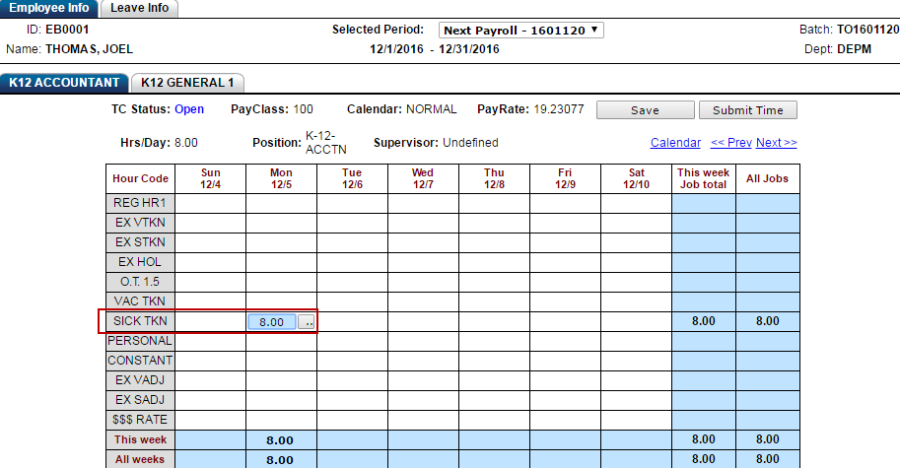900x468 pixels.
Task: Click the $$$ RATE hour code label
Action: pos(140,420)
